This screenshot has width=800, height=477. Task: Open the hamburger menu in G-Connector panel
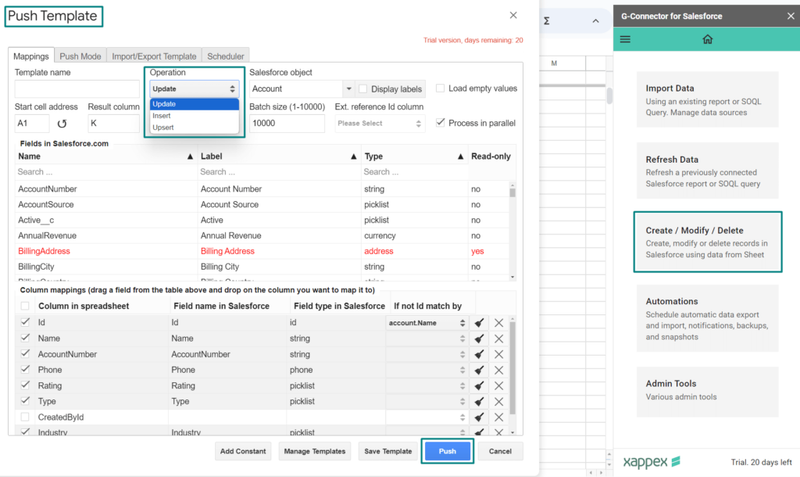[625, 39]
